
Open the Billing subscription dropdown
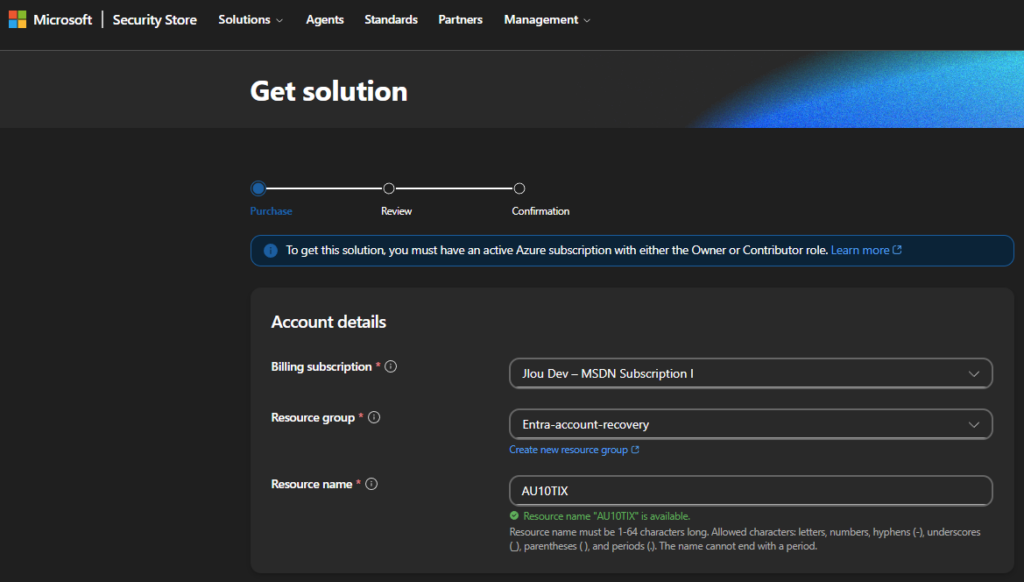click(750, 373)
